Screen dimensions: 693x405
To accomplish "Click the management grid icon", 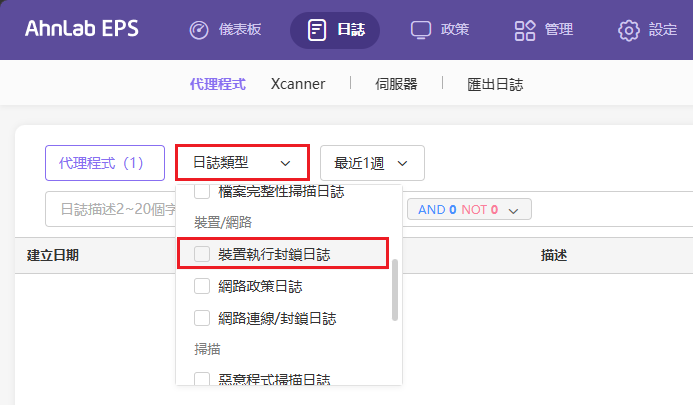I will (525, 30).
